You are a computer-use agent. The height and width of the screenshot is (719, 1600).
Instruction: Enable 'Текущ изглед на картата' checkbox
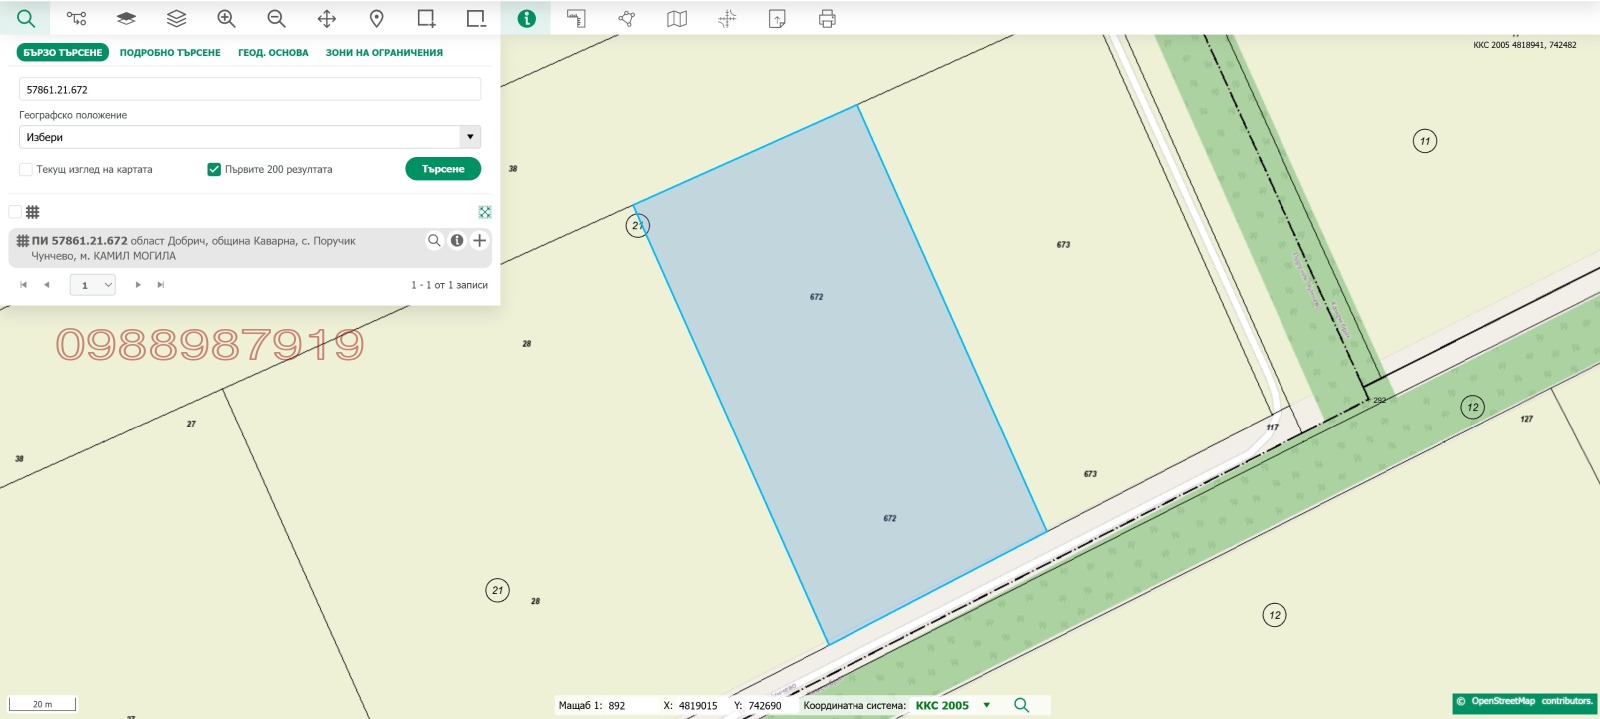[x=26, y=170]
